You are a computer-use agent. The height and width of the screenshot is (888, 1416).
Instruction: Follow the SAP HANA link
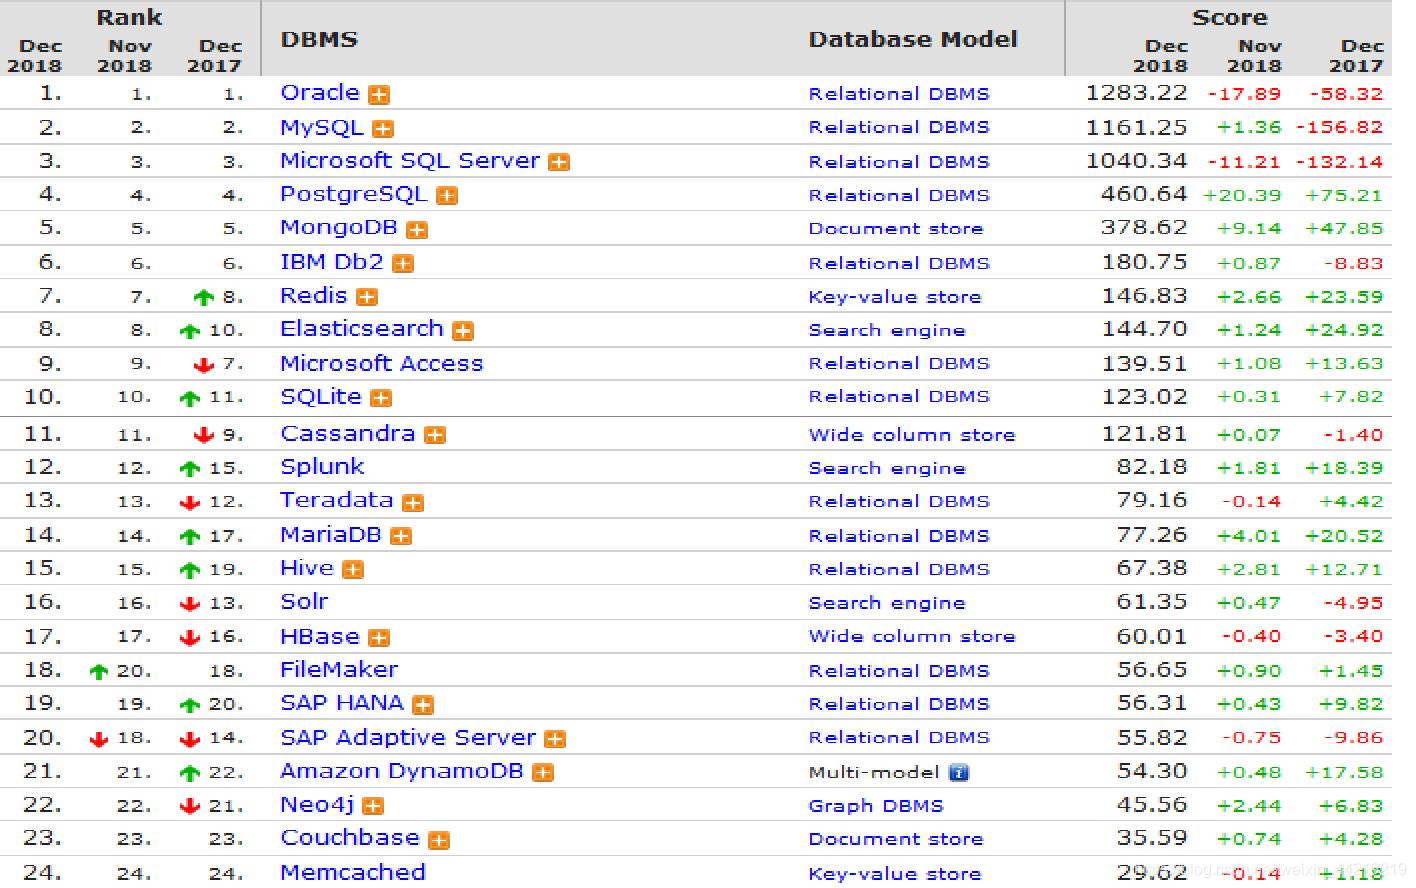coord(342,703)
